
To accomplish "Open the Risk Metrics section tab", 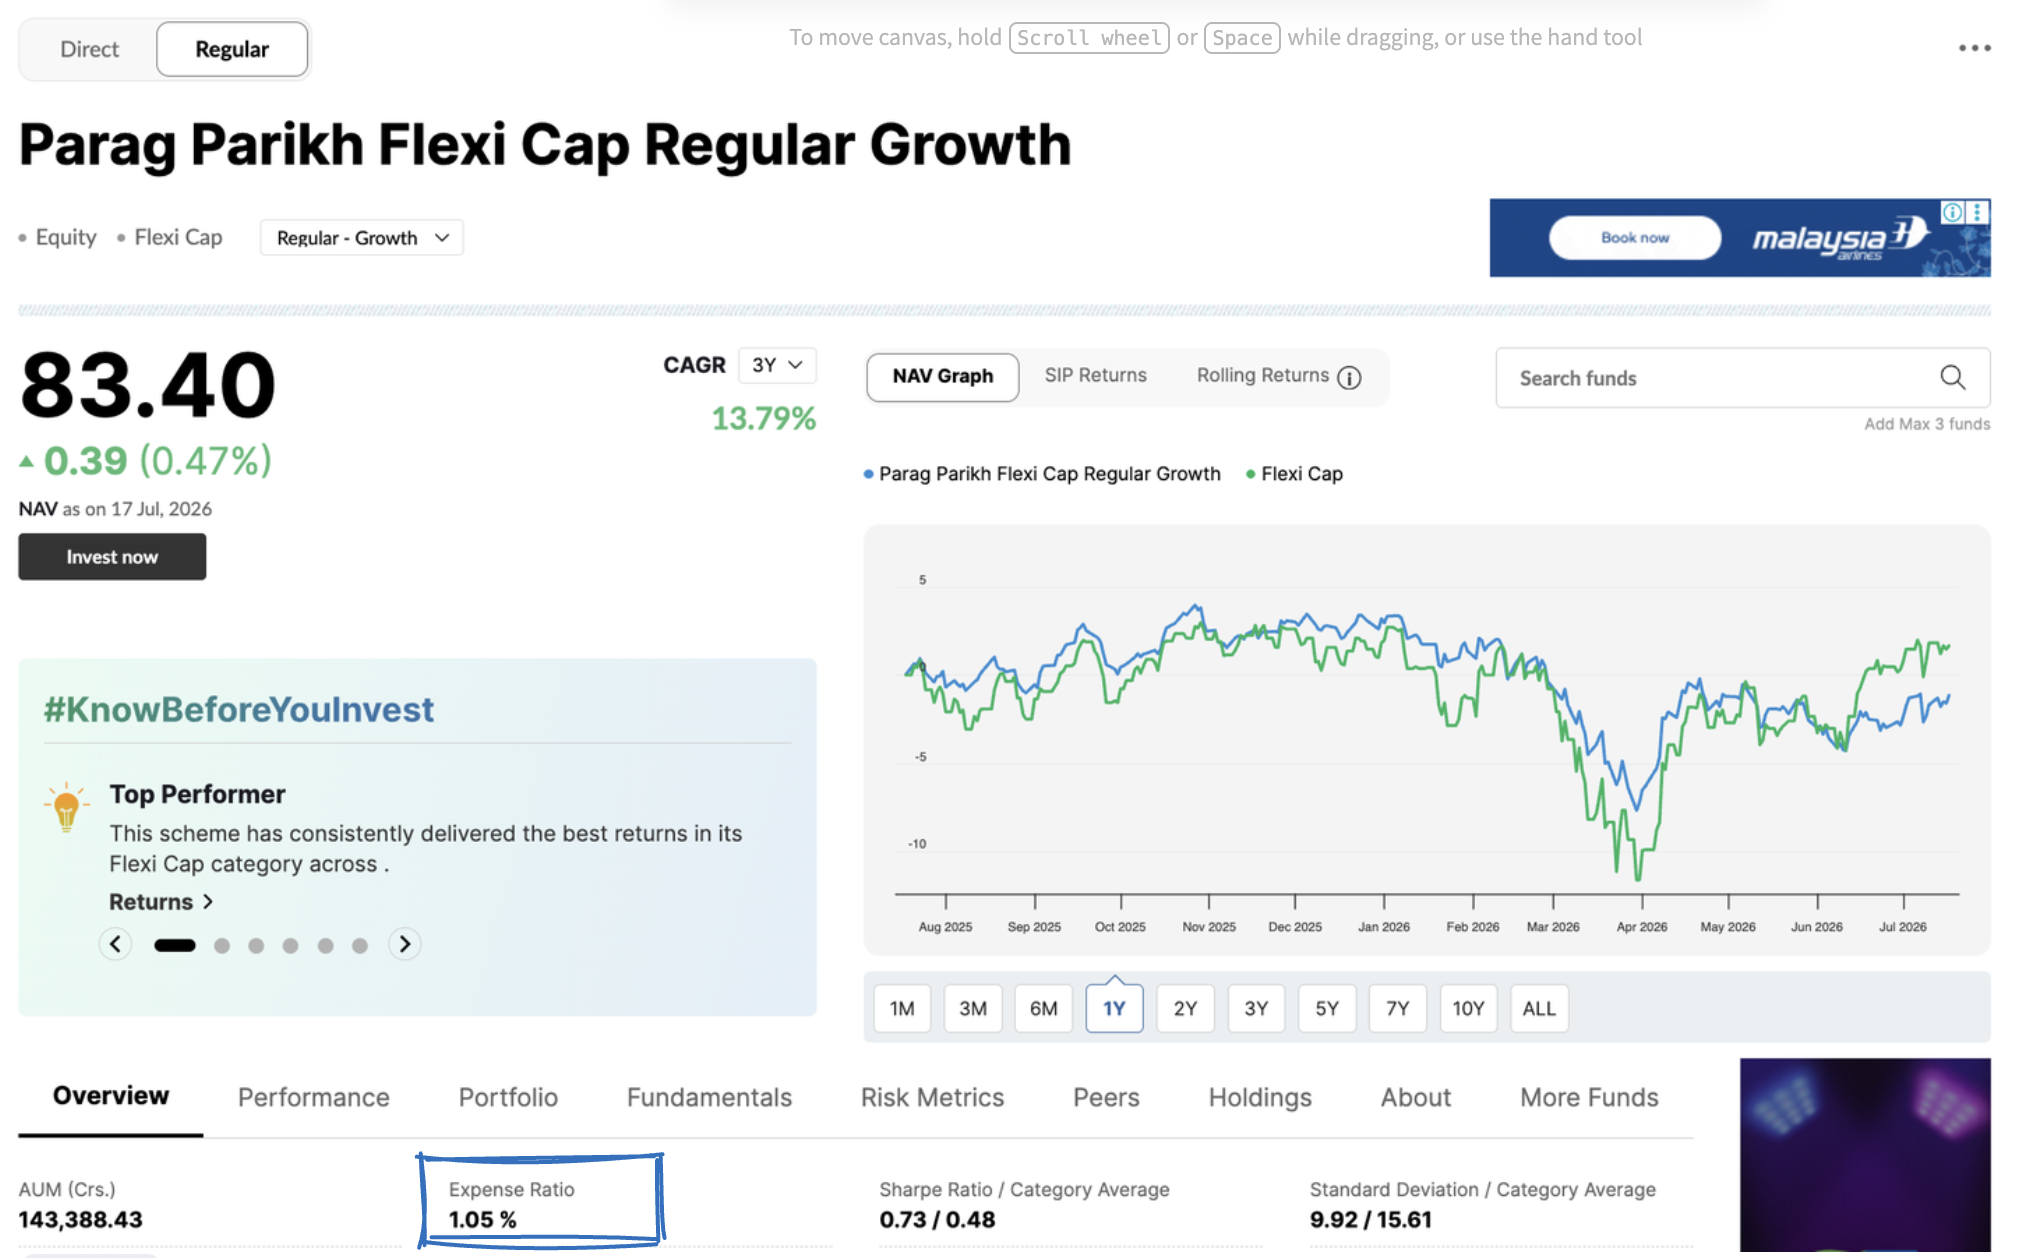I will point(932,1097).
